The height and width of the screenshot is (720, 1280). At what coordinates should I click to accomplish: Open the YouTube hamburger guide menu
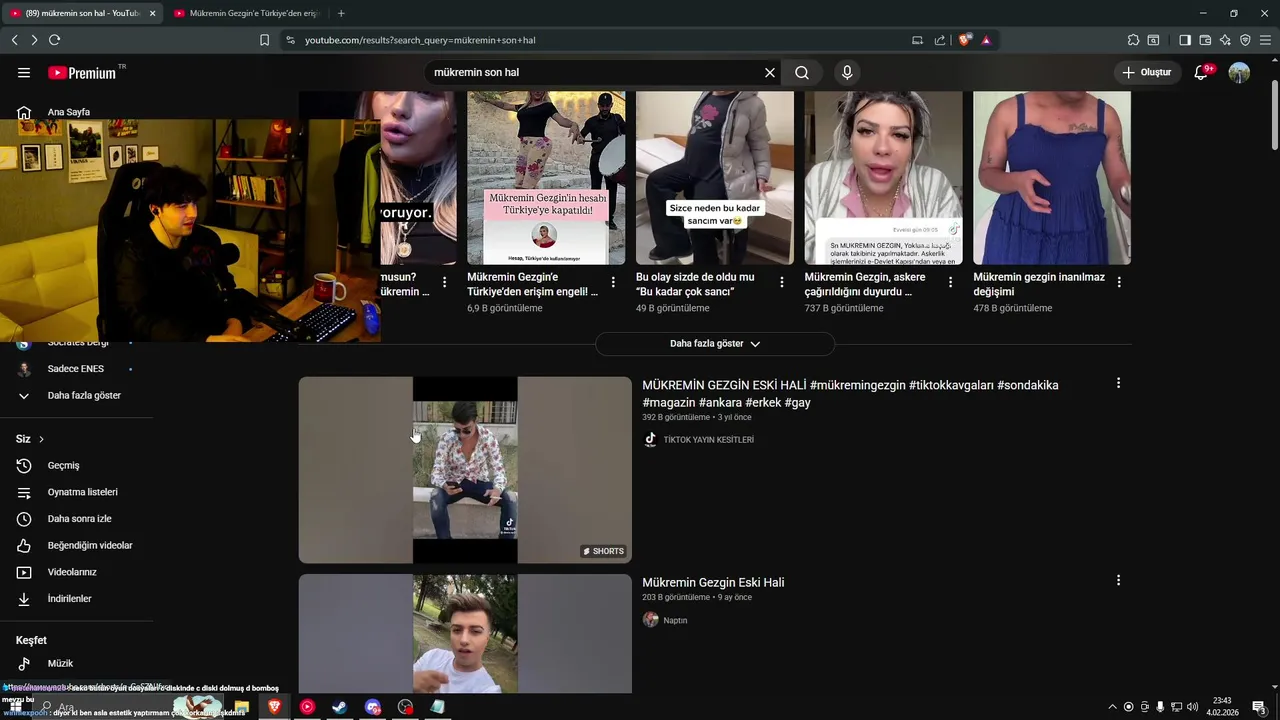pyautogui.click(x=24, y=73)
